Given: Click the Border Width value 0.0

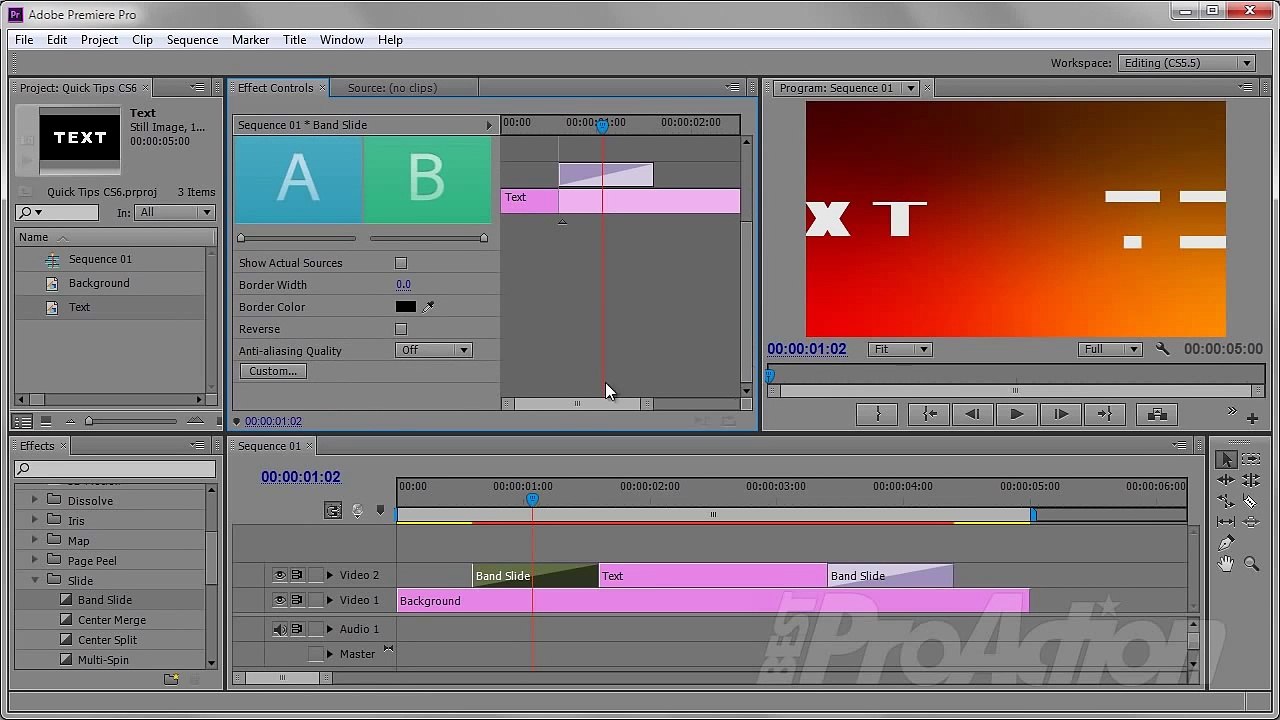Looking at the screenshot, I should pyautogui.click(x=403, y=285).
